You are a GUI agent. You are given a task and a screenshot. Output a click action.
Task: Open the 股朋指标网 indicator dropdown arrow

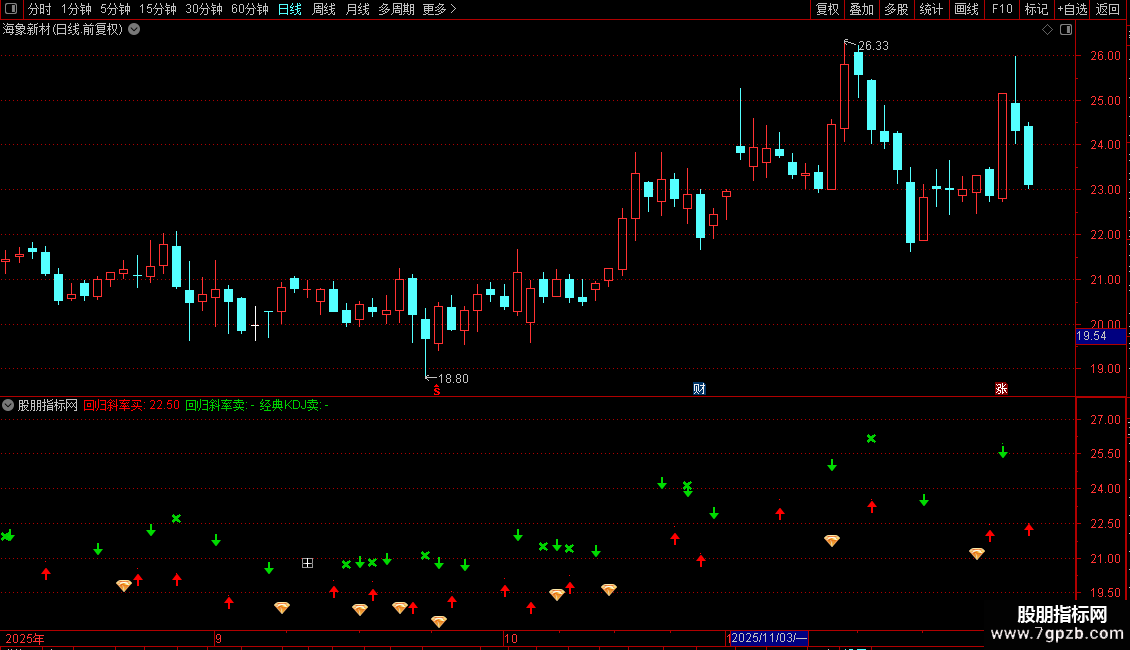click(x=8, y=405)
